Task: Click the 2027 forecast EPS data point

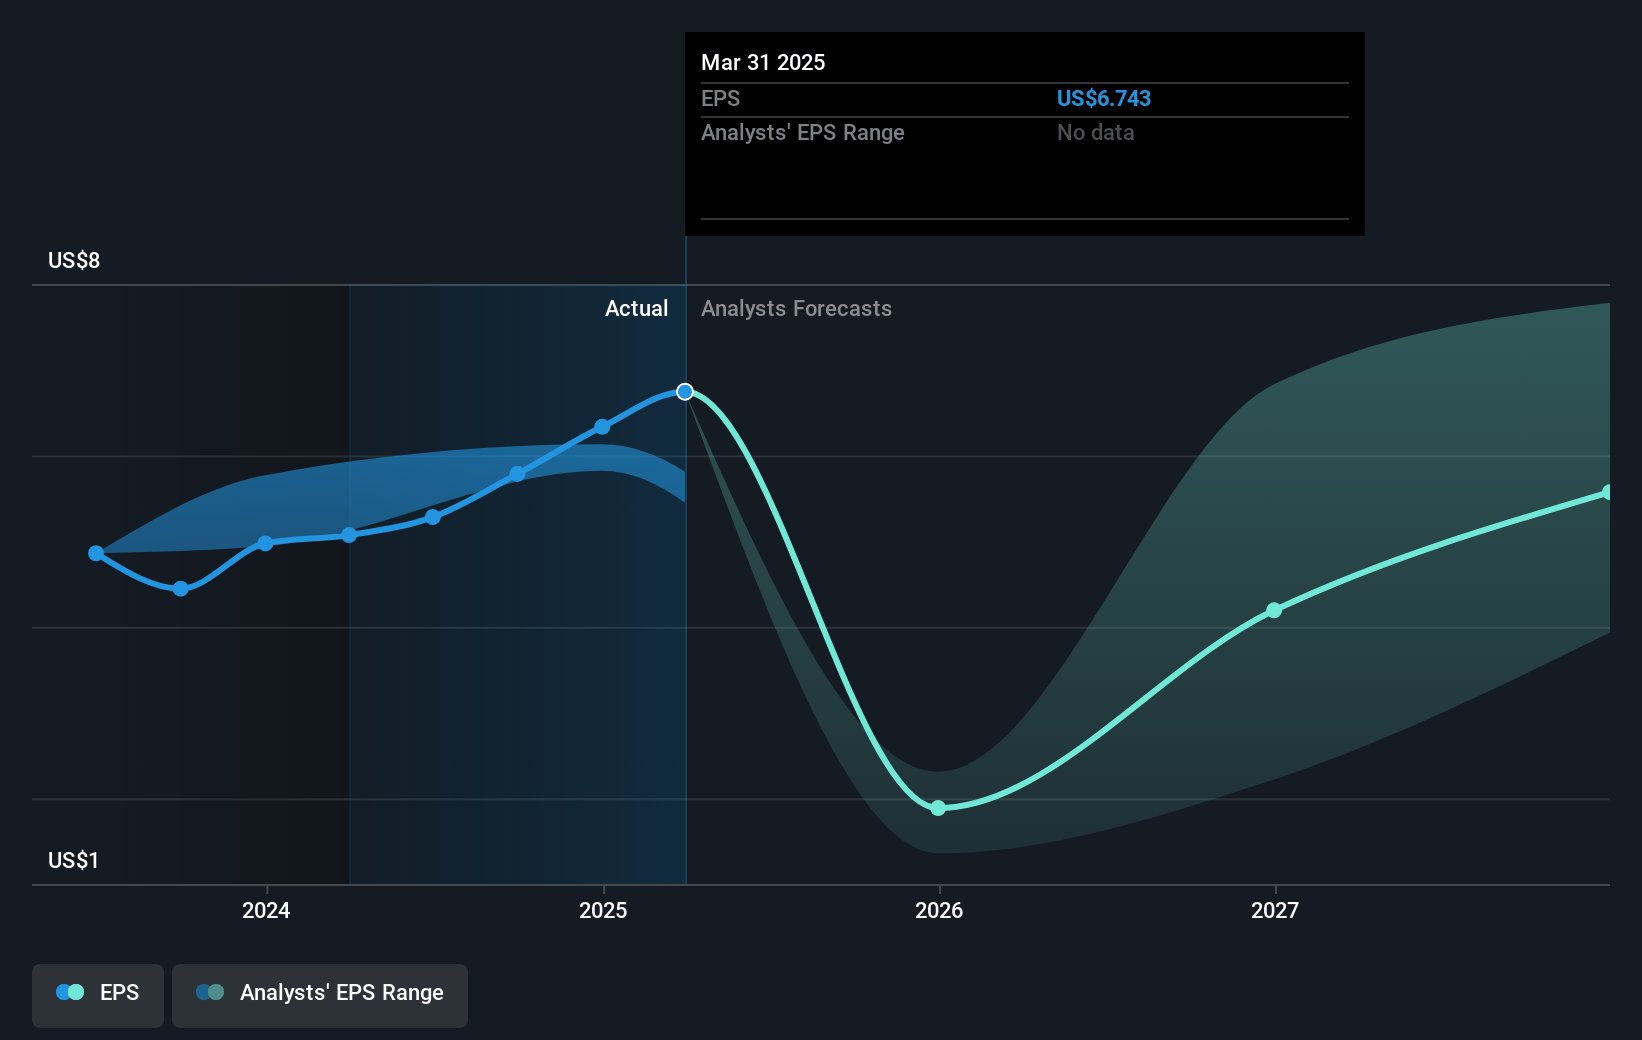Action: [1274, 610]
